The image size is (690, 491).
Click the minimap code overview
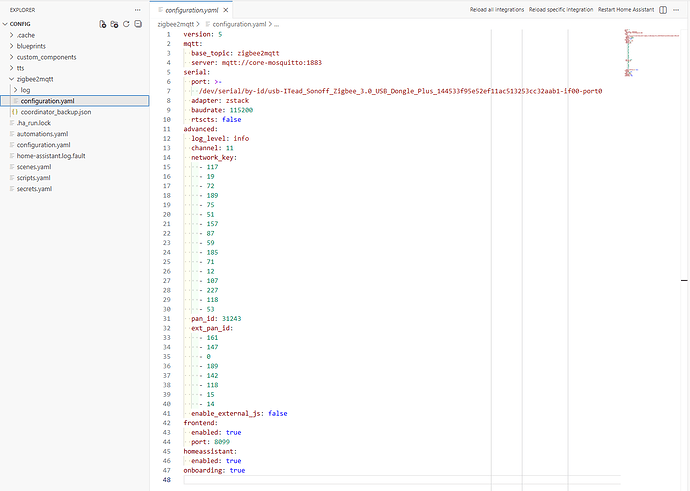[651, 53]
